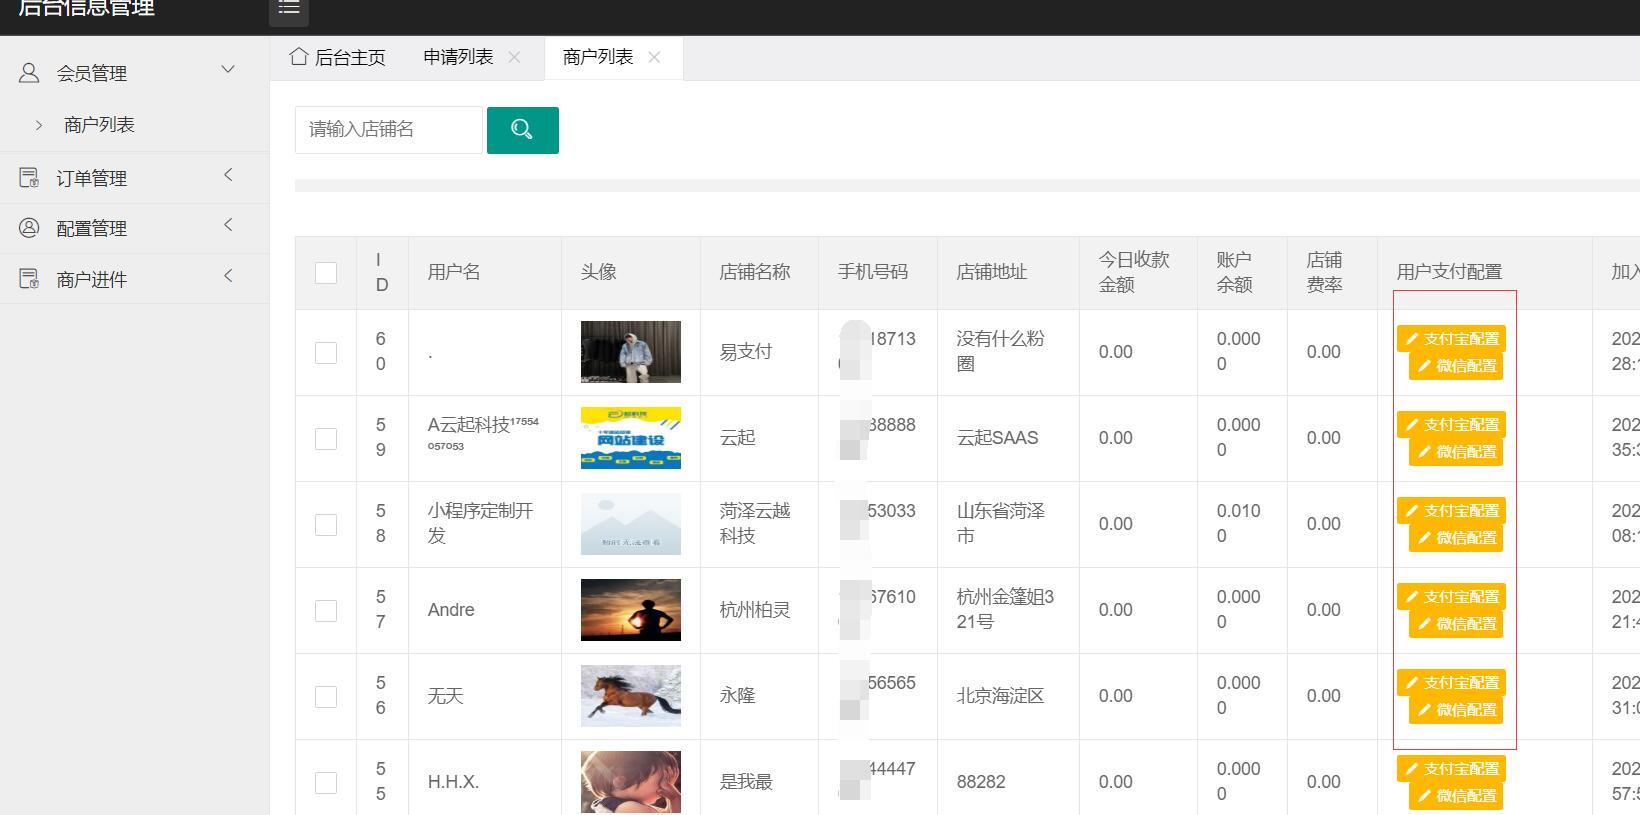Click 支付宝配置 for 菏泽云越科技 shop
The image size is (1640, 815).
(x=1451, y=511)
